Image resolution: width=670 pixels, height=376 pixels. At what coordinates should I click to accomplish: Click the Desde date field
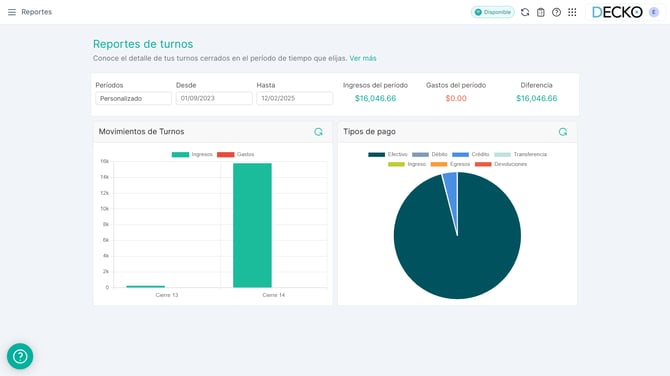[x=214, y=98]
